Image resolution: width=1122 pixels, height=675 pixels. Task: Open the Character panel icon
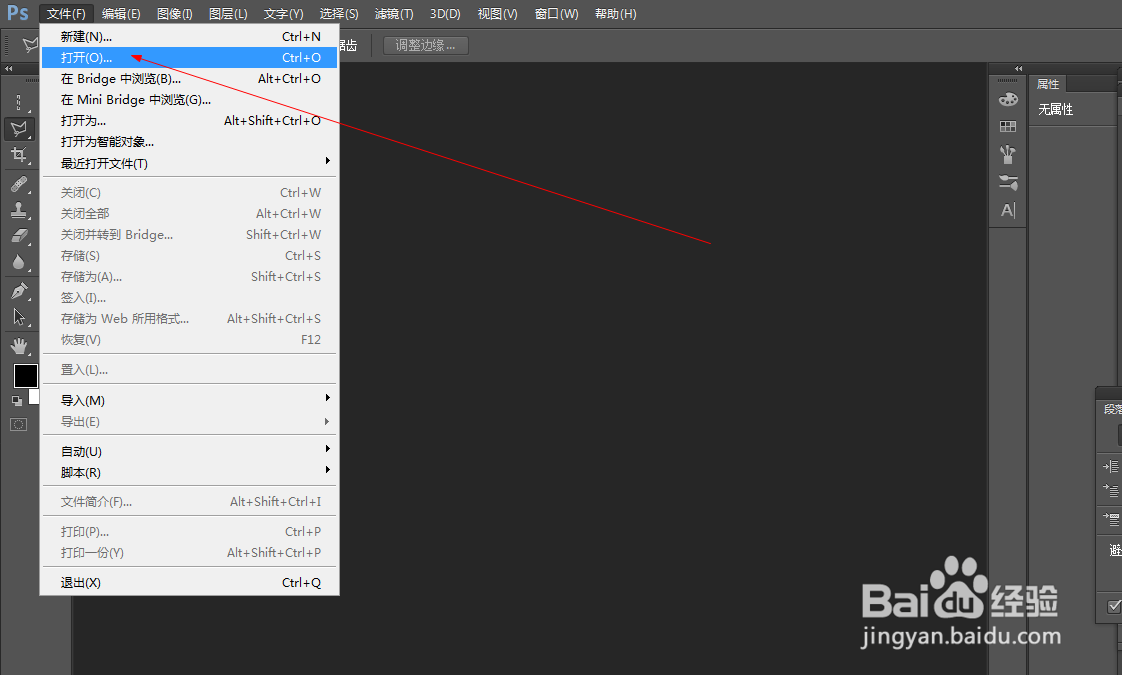pos(1008,210)
